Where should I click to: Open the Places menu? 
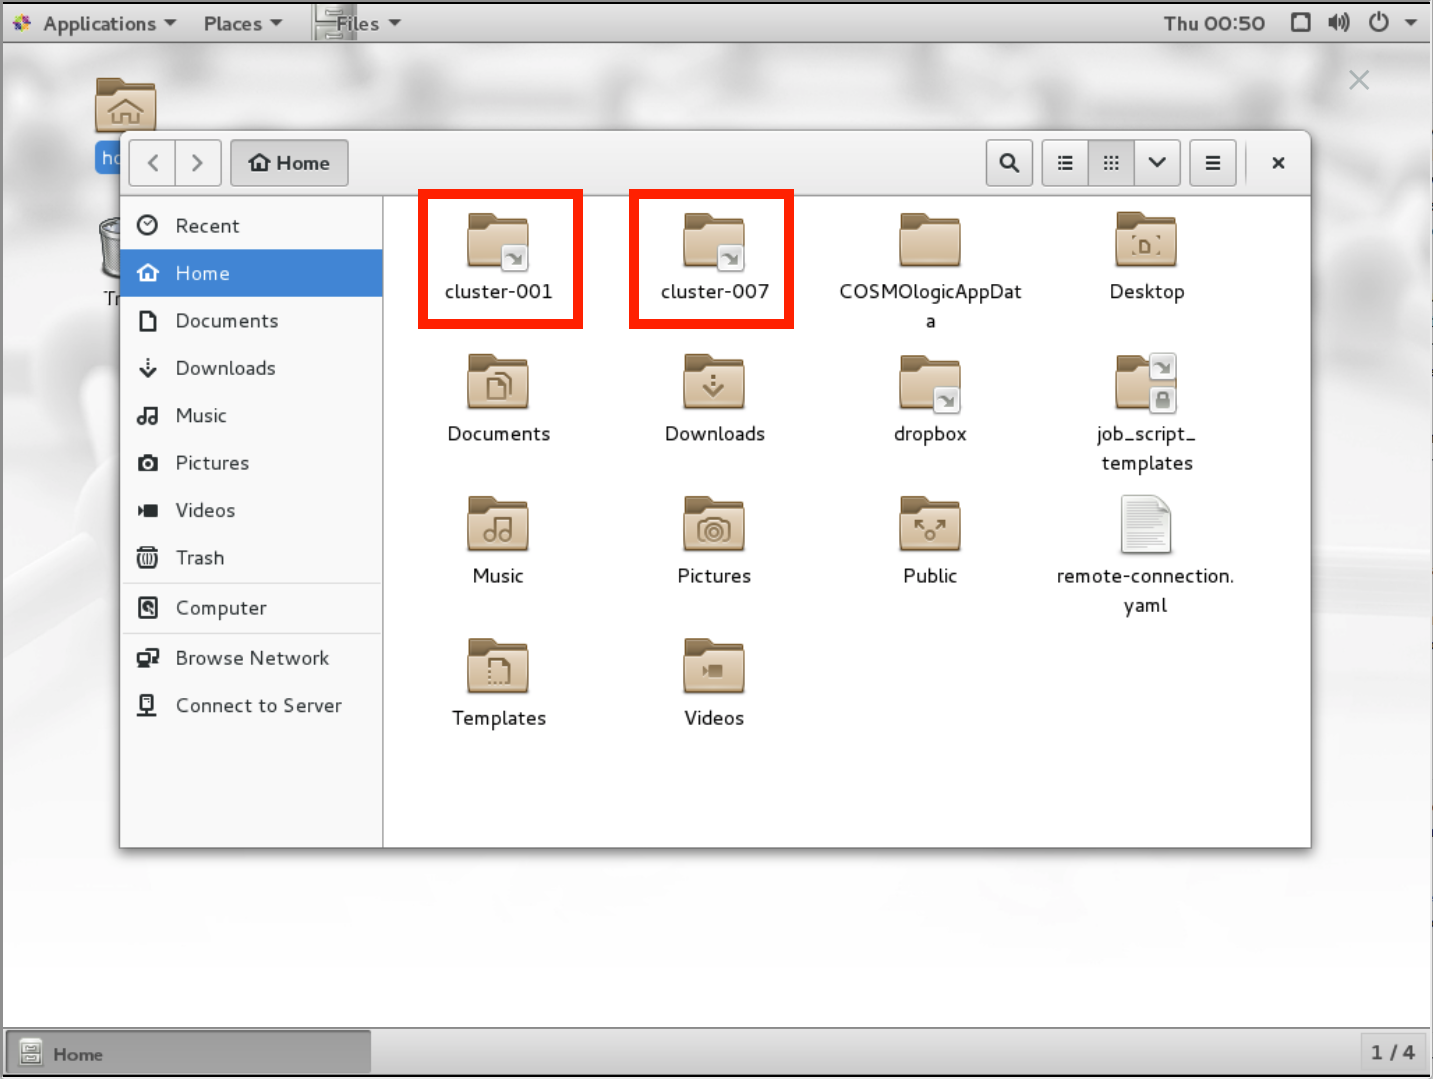[242, 23]
